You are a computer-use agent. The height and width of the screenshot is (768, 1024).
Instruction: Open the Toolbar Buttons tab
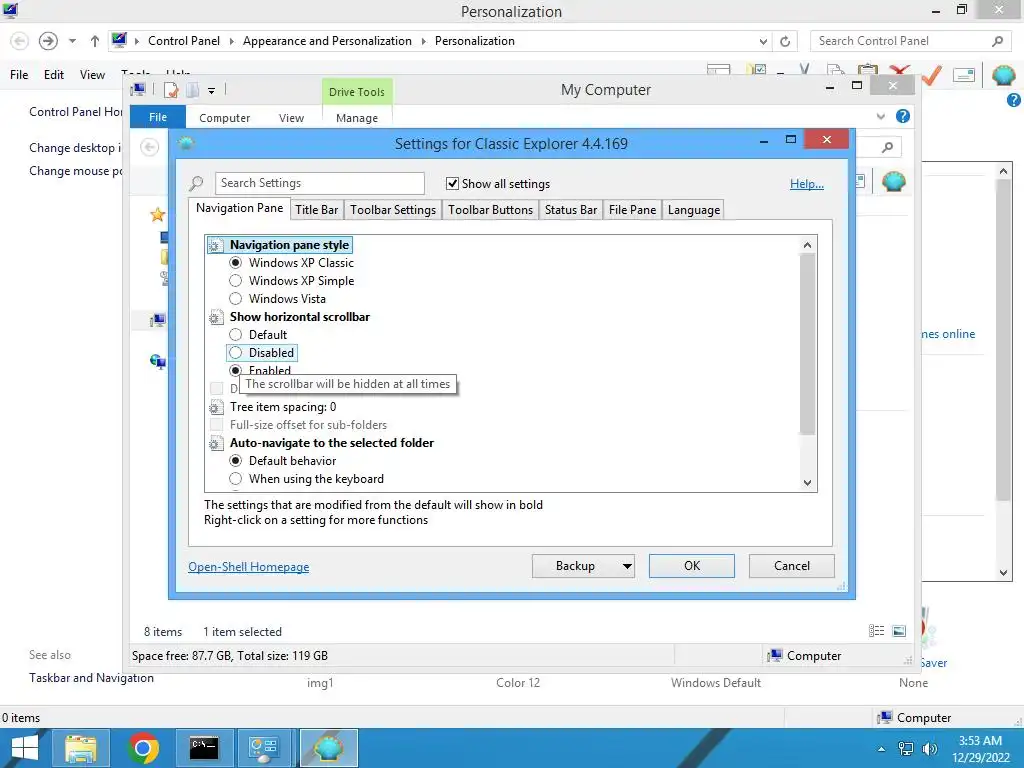[x=490, y=210]
